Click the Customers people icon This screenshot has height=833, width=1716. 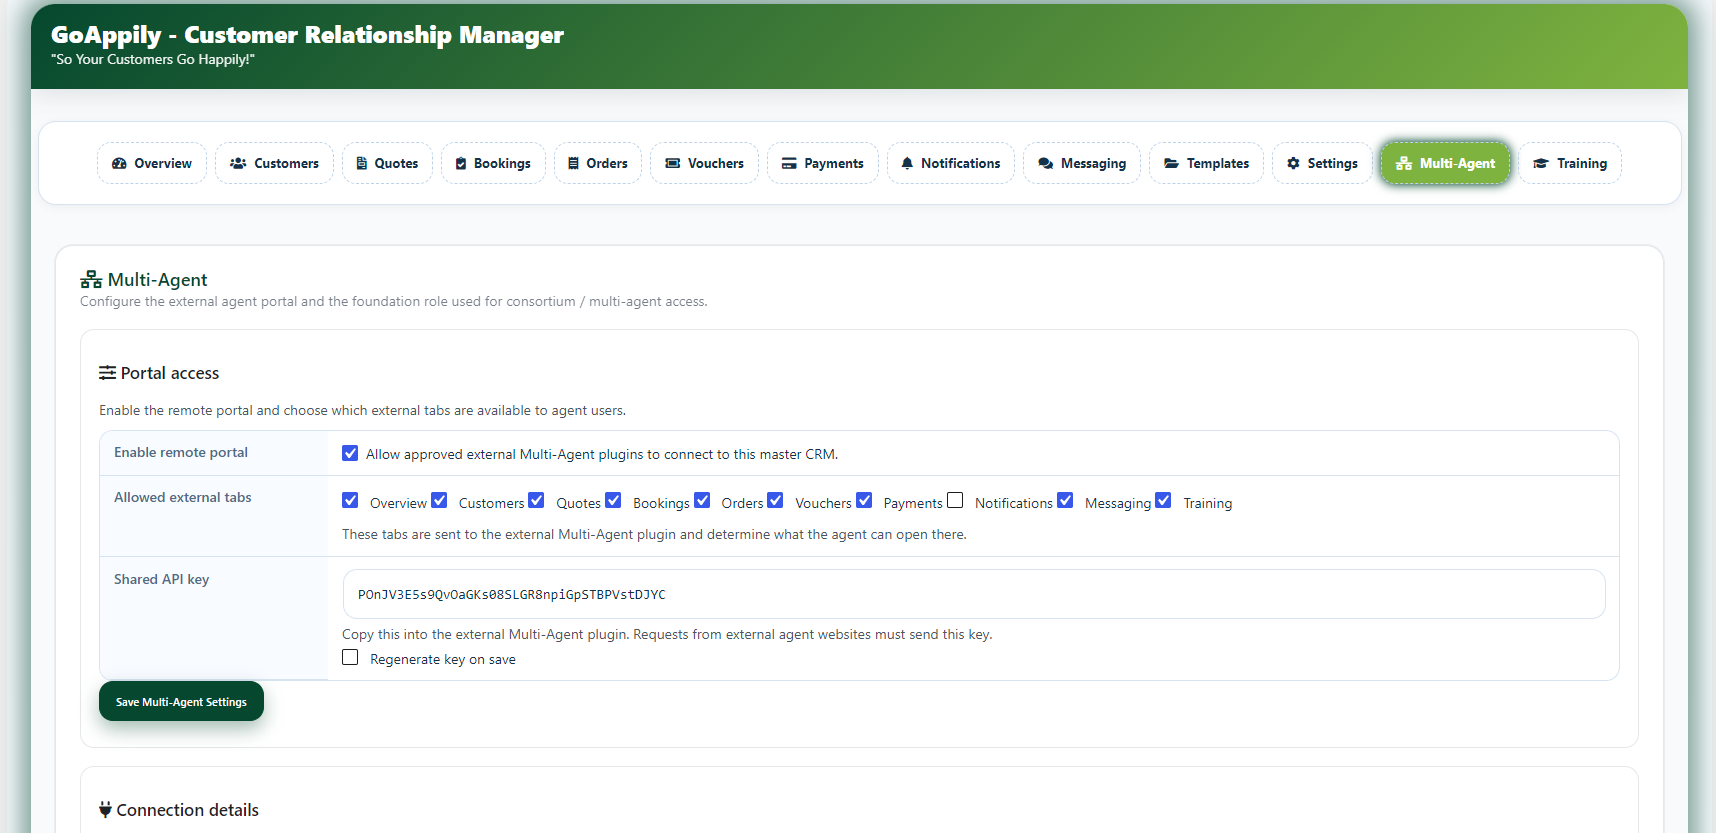[x=238, y=163]
